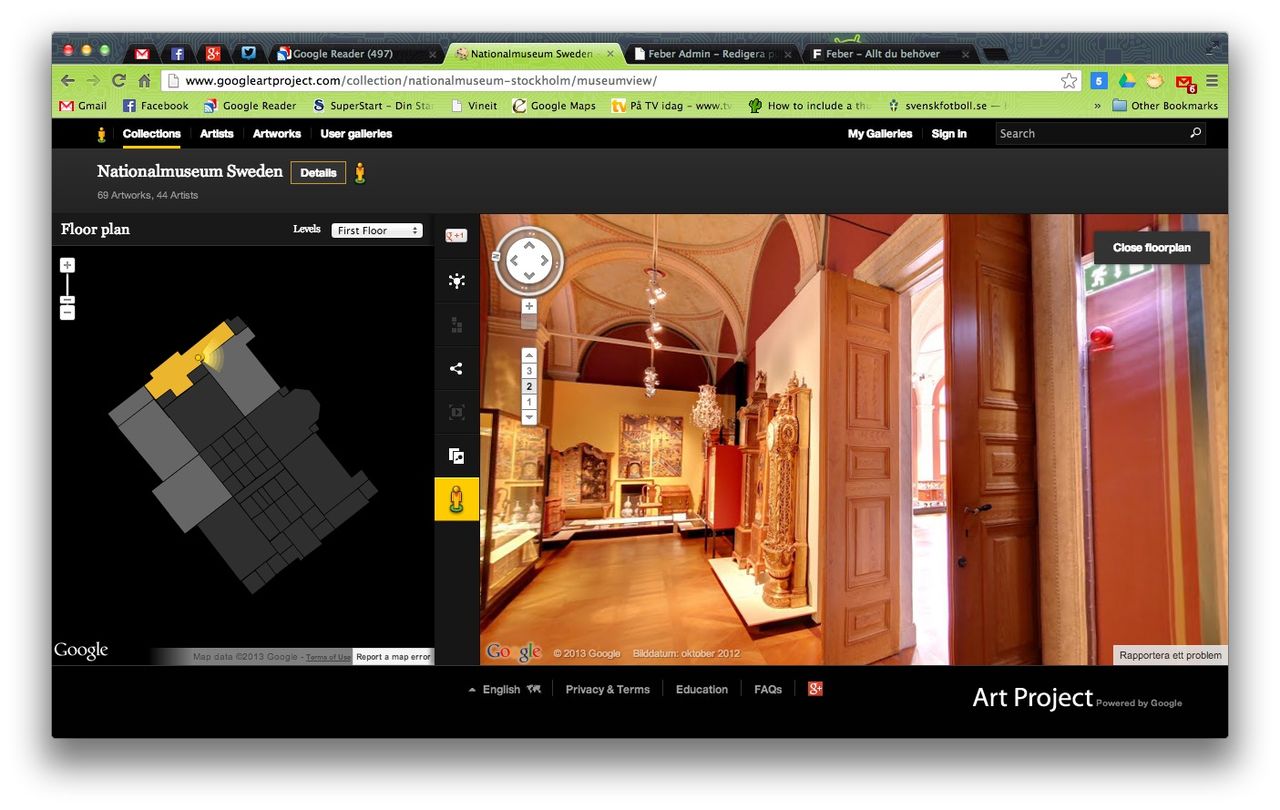Switch to the Google Reader (497) tab

click(x=356, y=54)
